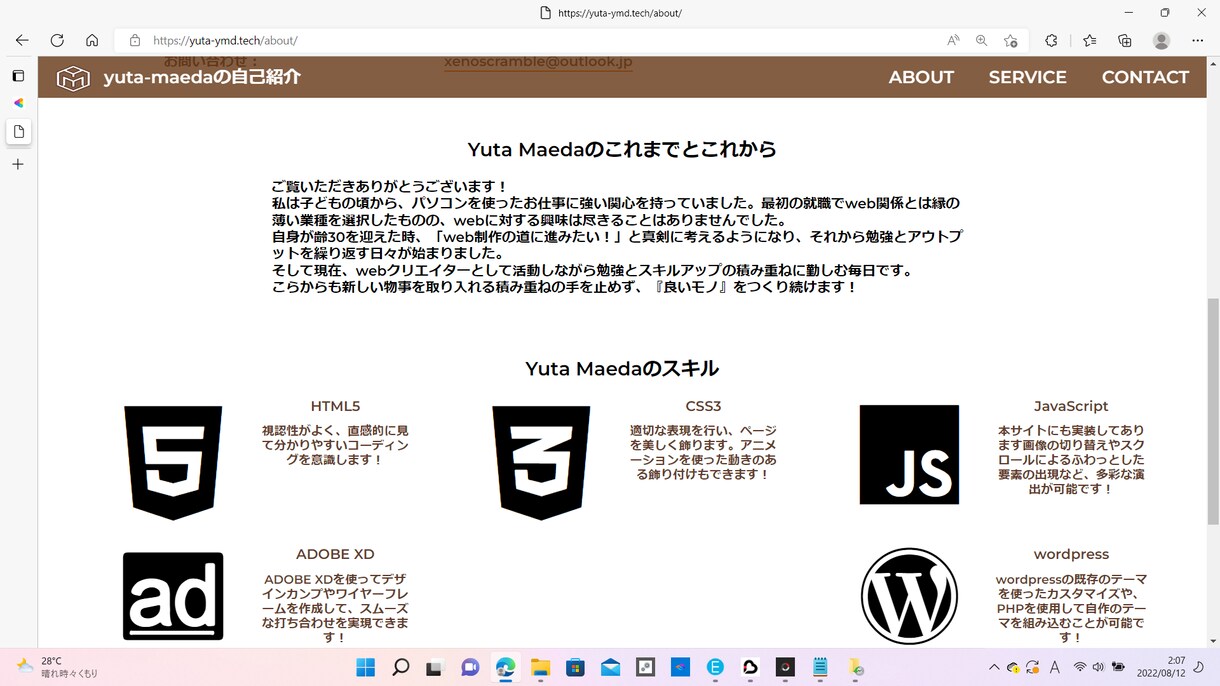Open the Windows Start menu
1220x686 pixels.
pyautogui.click(x=366, y=667)
